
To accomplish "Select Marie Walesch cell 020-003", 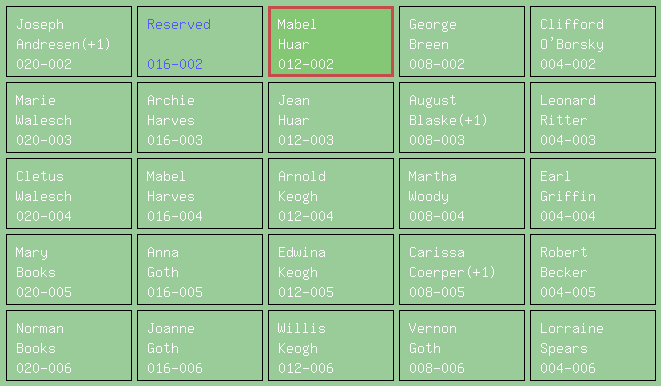I will pyautogui.click(x=69, y=118).
